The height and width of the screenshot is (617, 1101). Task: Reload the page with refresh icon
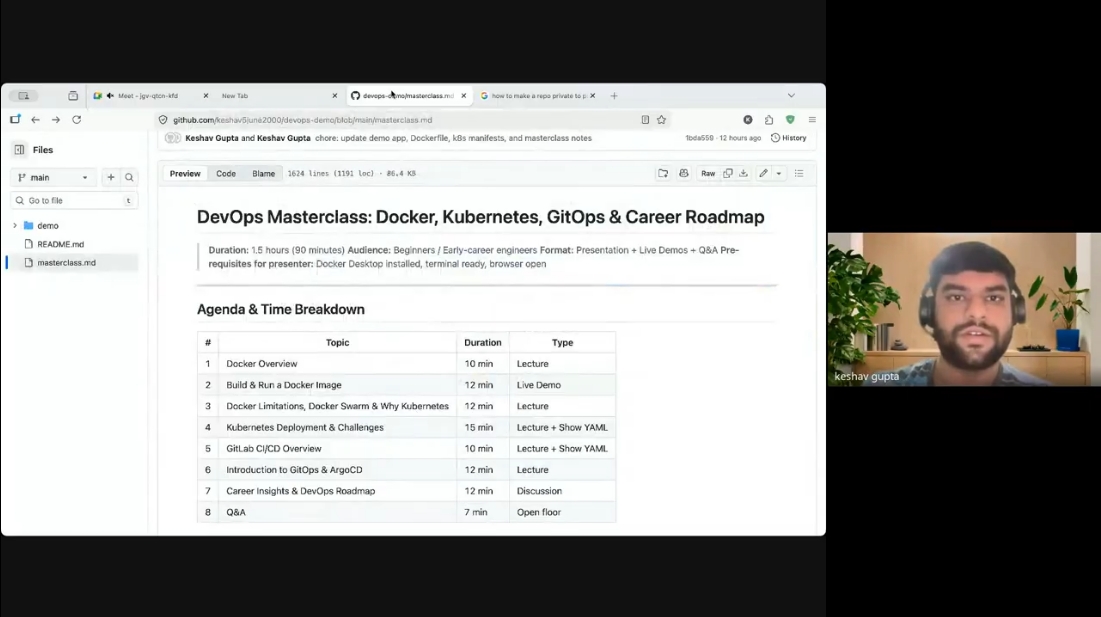pos(76,118)
